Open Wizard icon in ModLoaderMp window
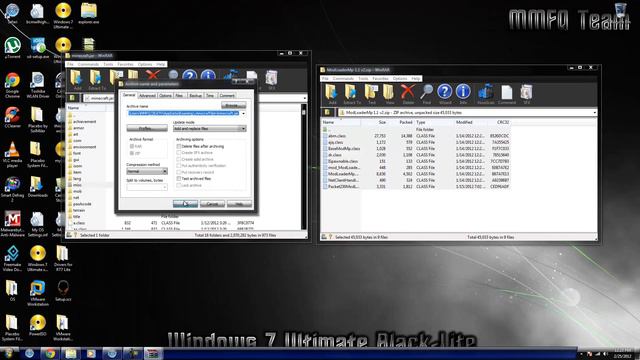640x360 pixels. tap(445, 93)
